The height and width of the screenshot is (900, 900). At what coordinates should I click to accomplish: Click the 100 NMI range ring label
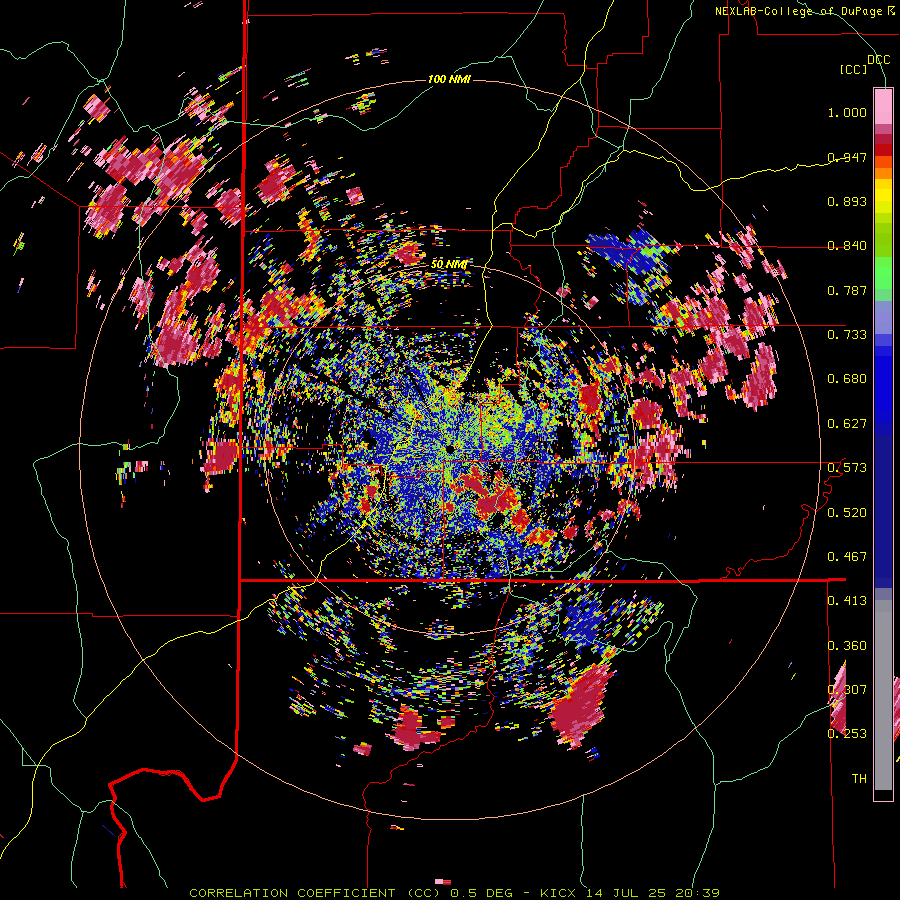449,79
